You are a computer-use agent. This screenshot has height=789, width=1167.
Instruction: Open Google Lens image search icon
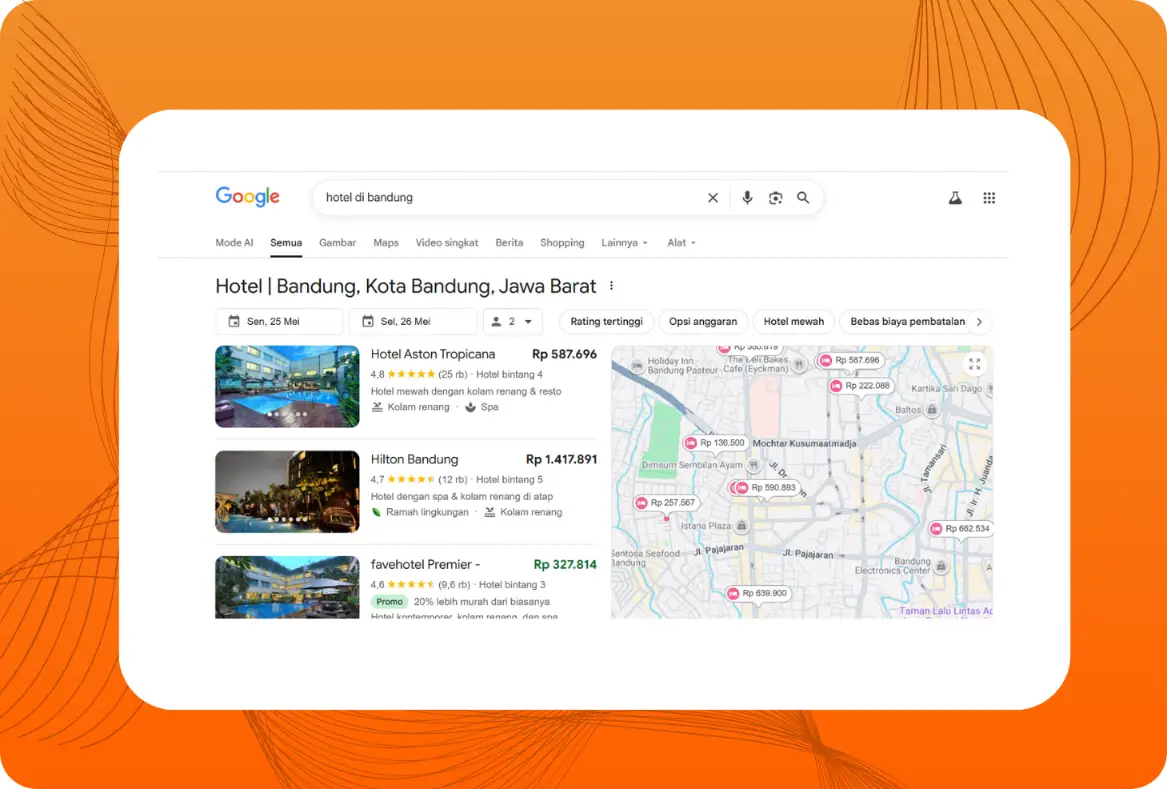pos(776,198)
